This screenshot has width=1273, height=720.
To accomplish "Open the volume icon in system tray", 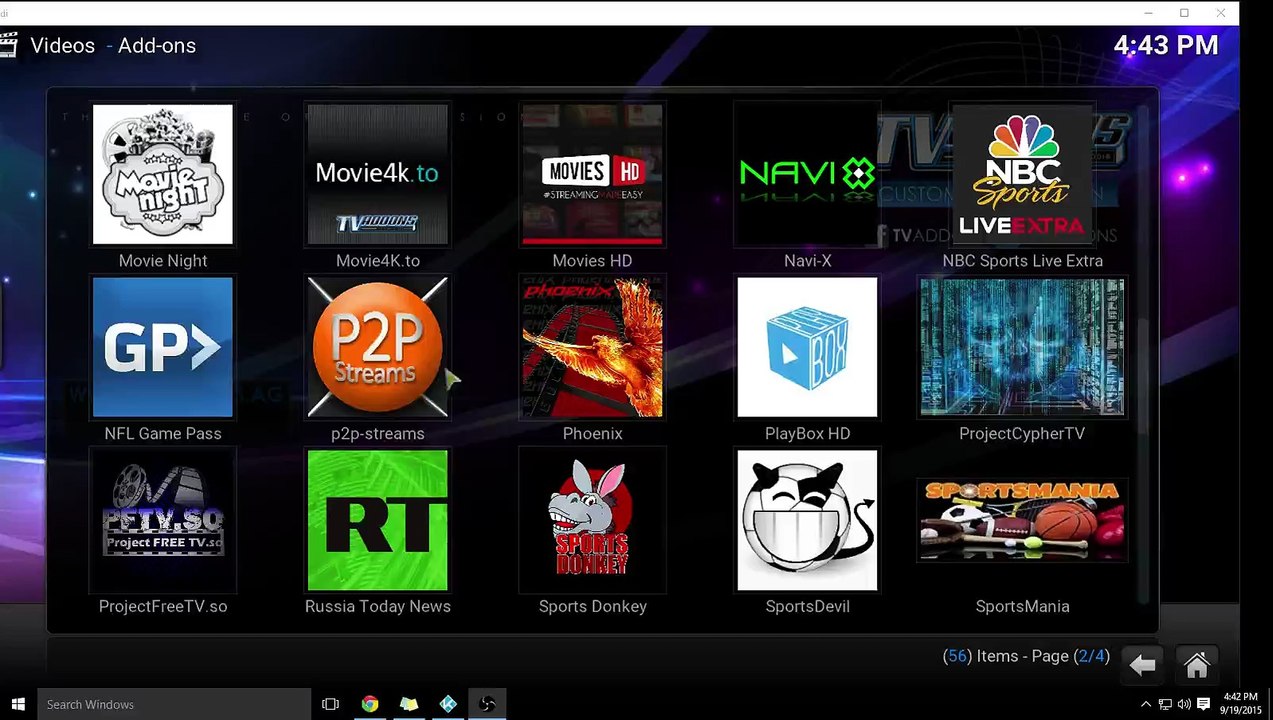I will point(1184,704).
